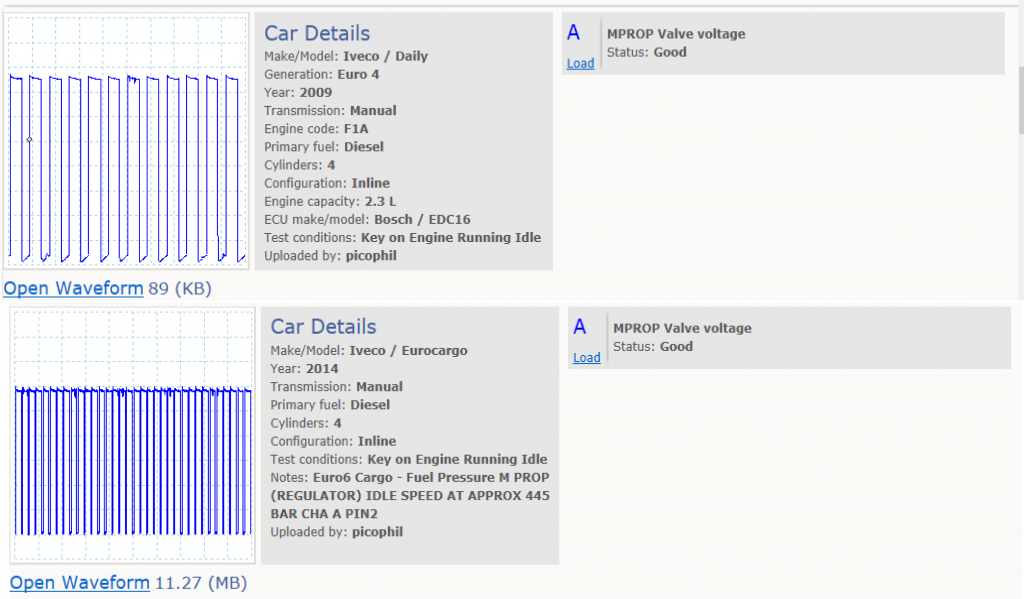Click the channel A letter in the Eurocargo entry
The width and height of the screenshot is (1024, 599).
click(x=579, y=326)
